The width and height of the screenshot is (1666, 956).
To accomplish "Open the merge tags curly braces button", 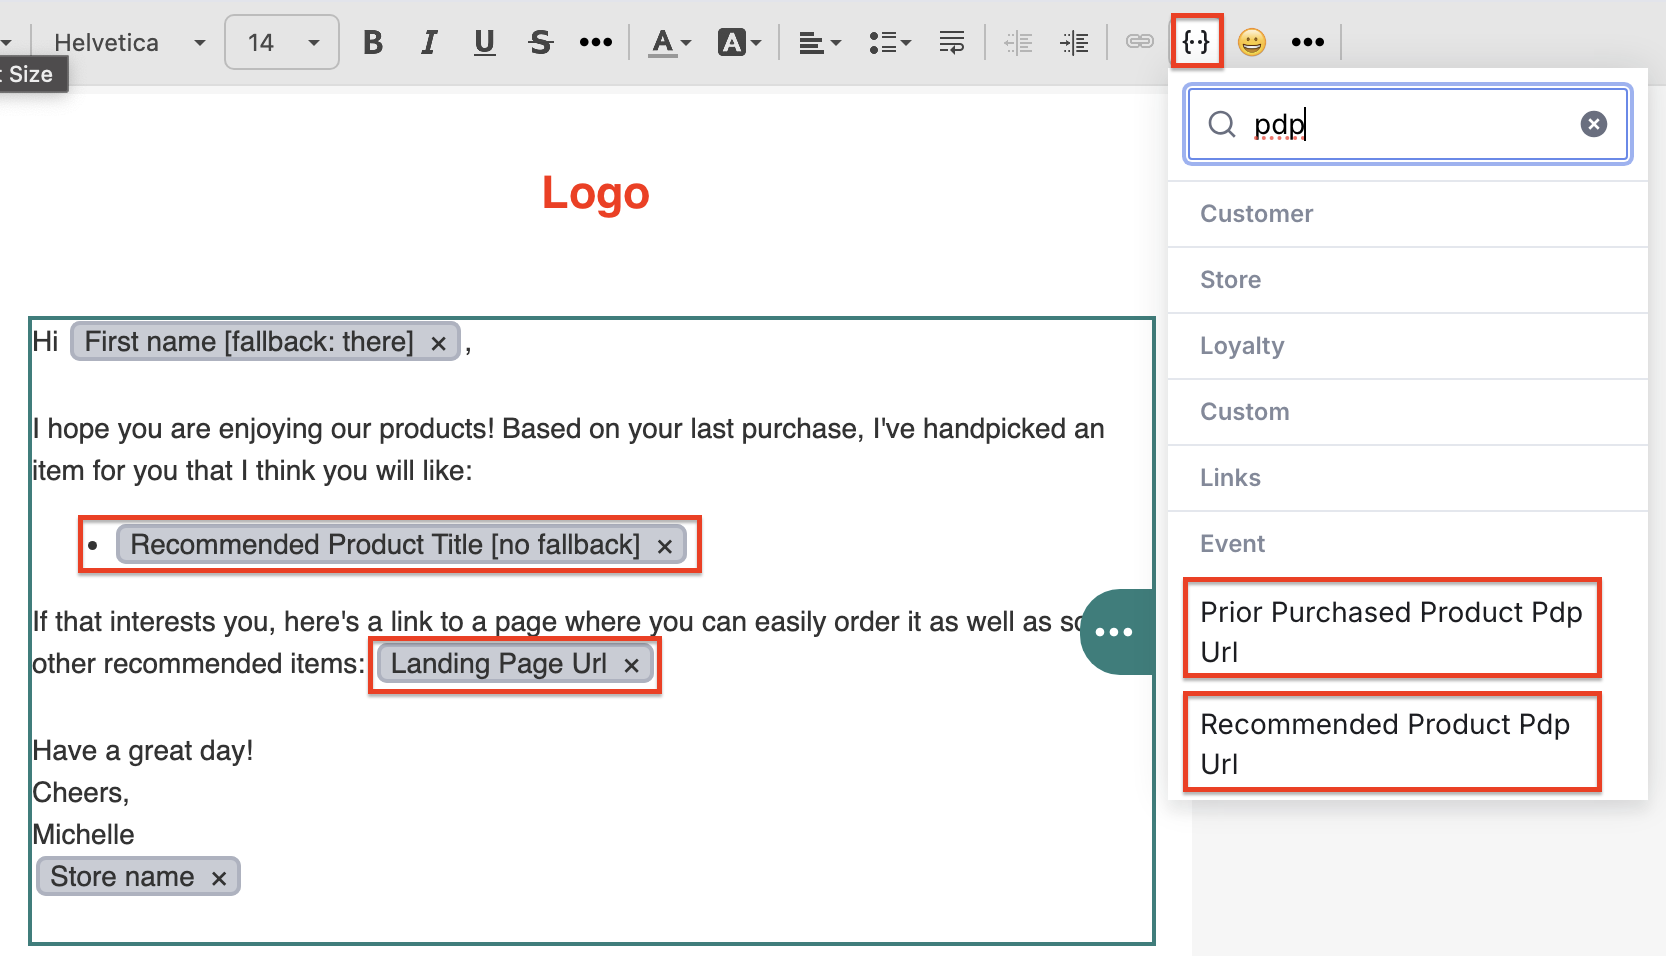I will (x=1196, y=42).
